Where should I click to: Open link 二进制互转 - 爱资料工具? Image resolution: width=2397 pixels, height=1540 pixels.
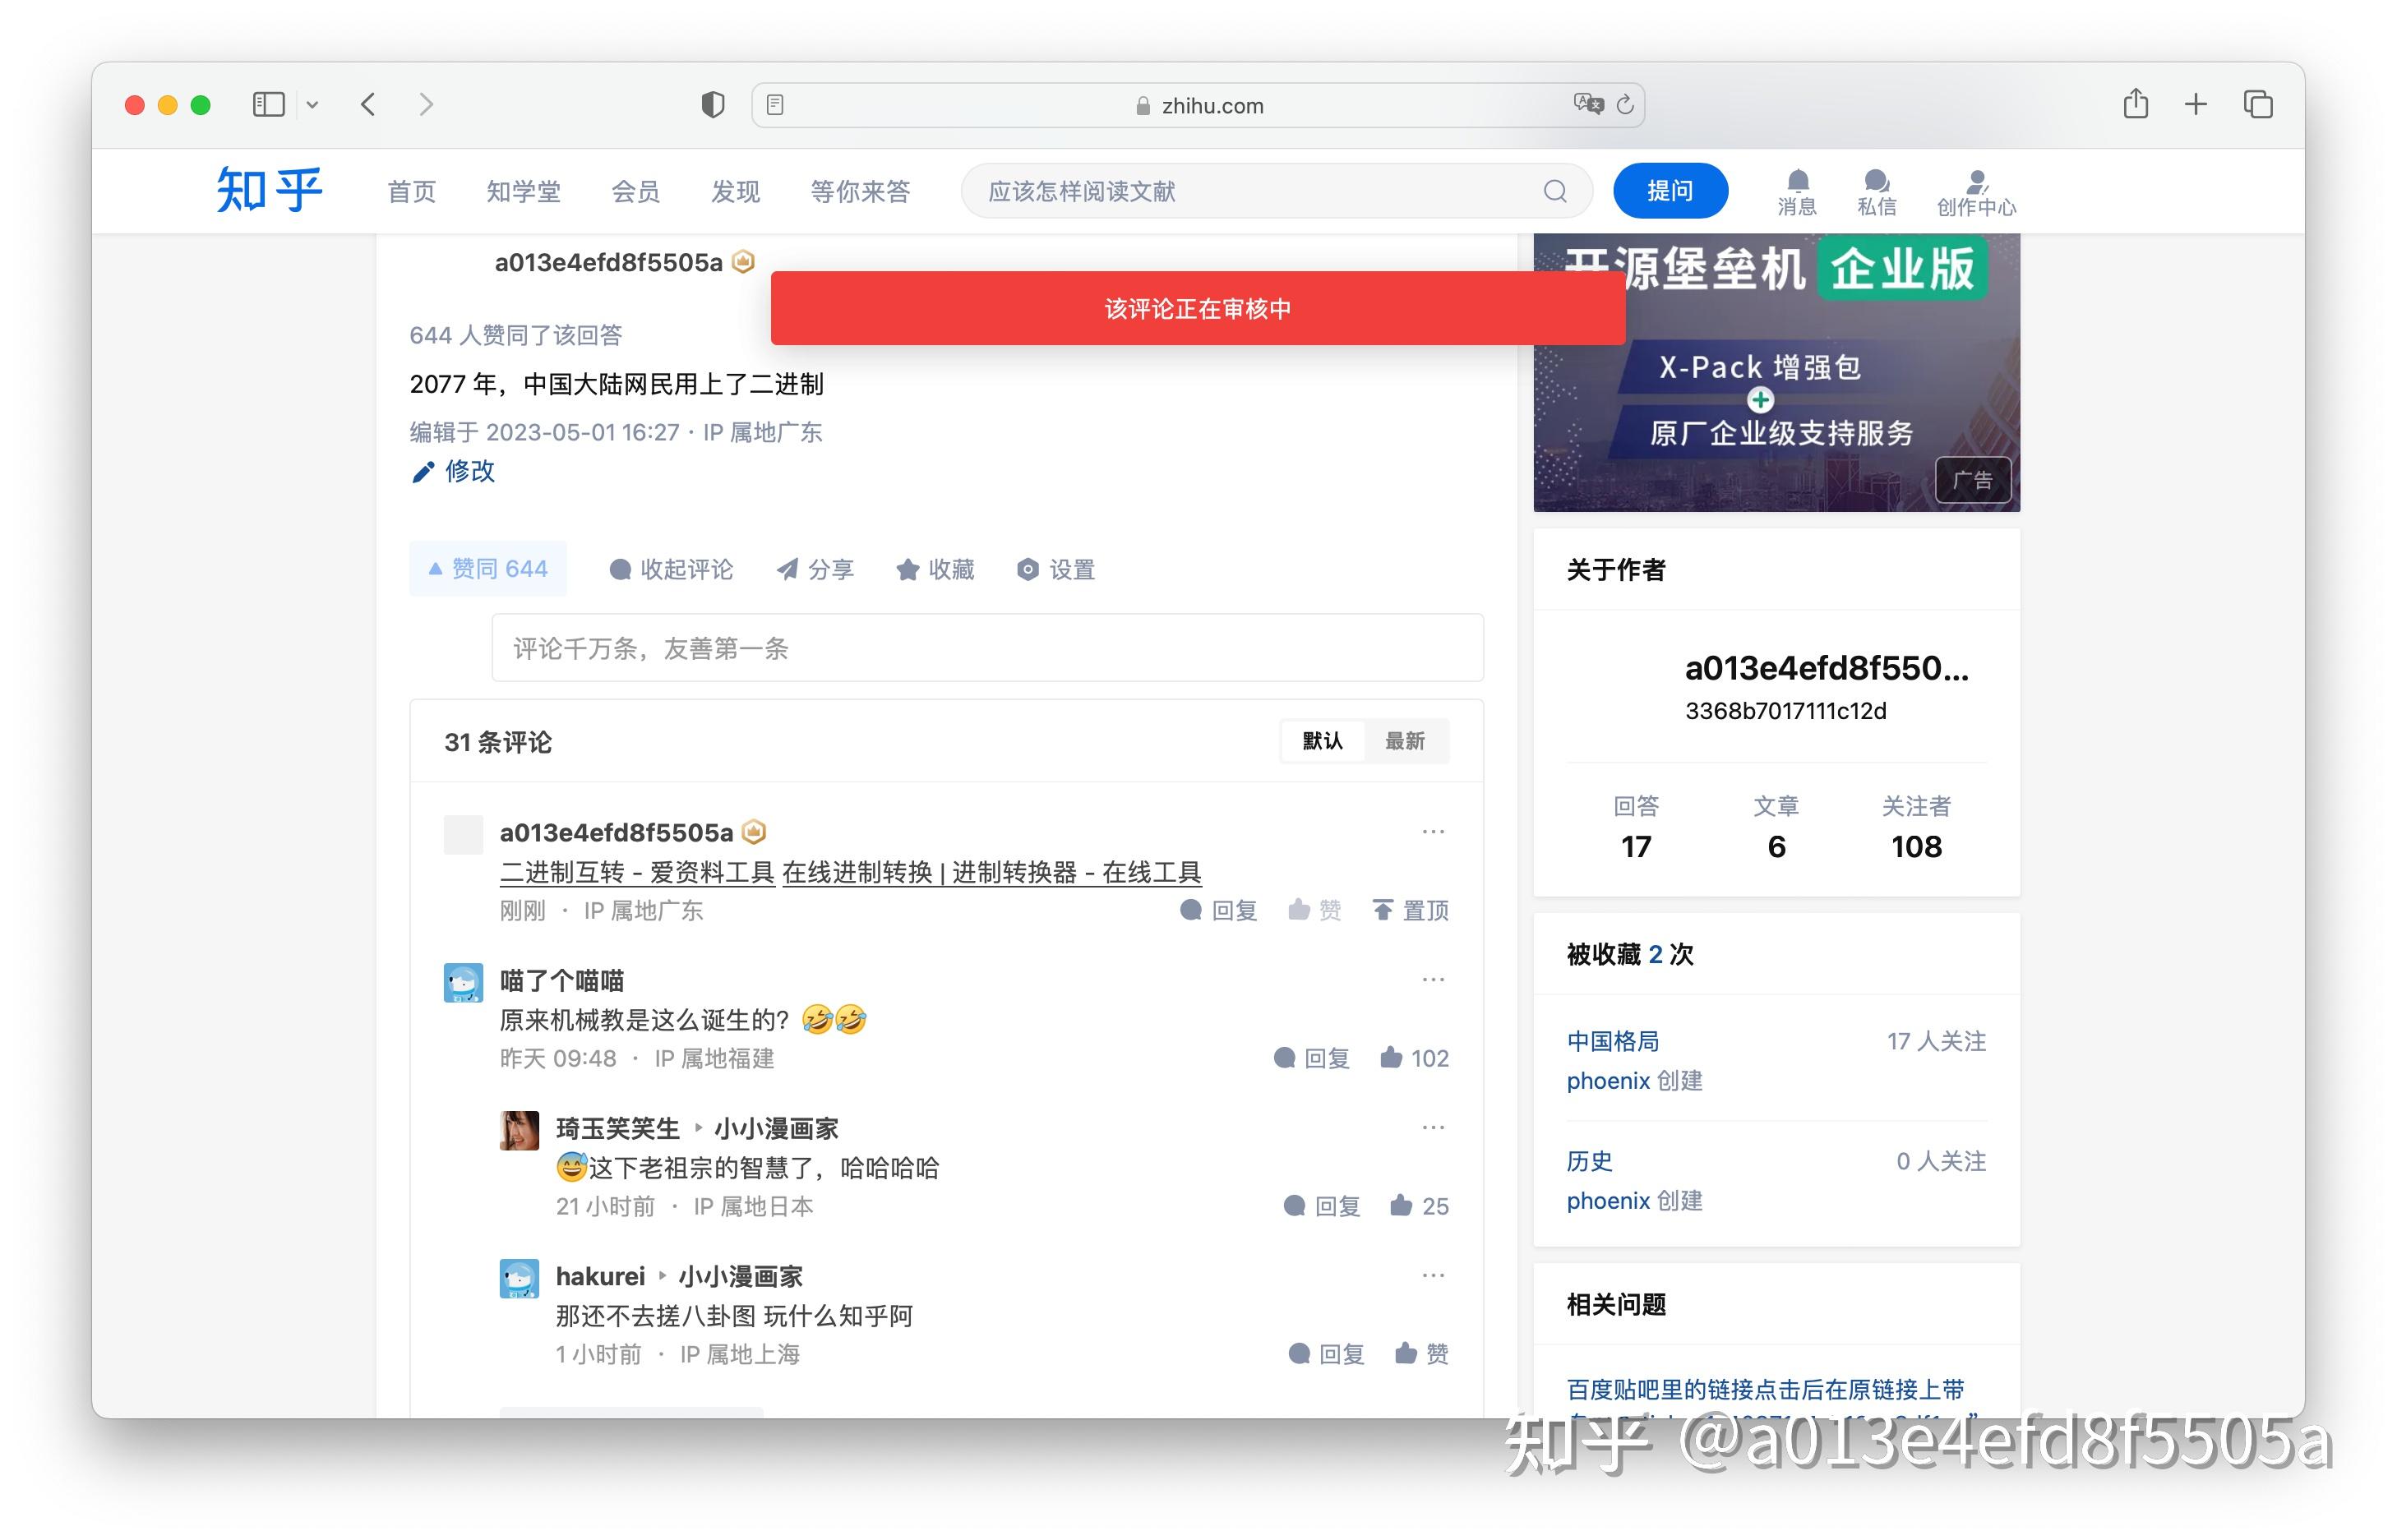coord(637,872)
